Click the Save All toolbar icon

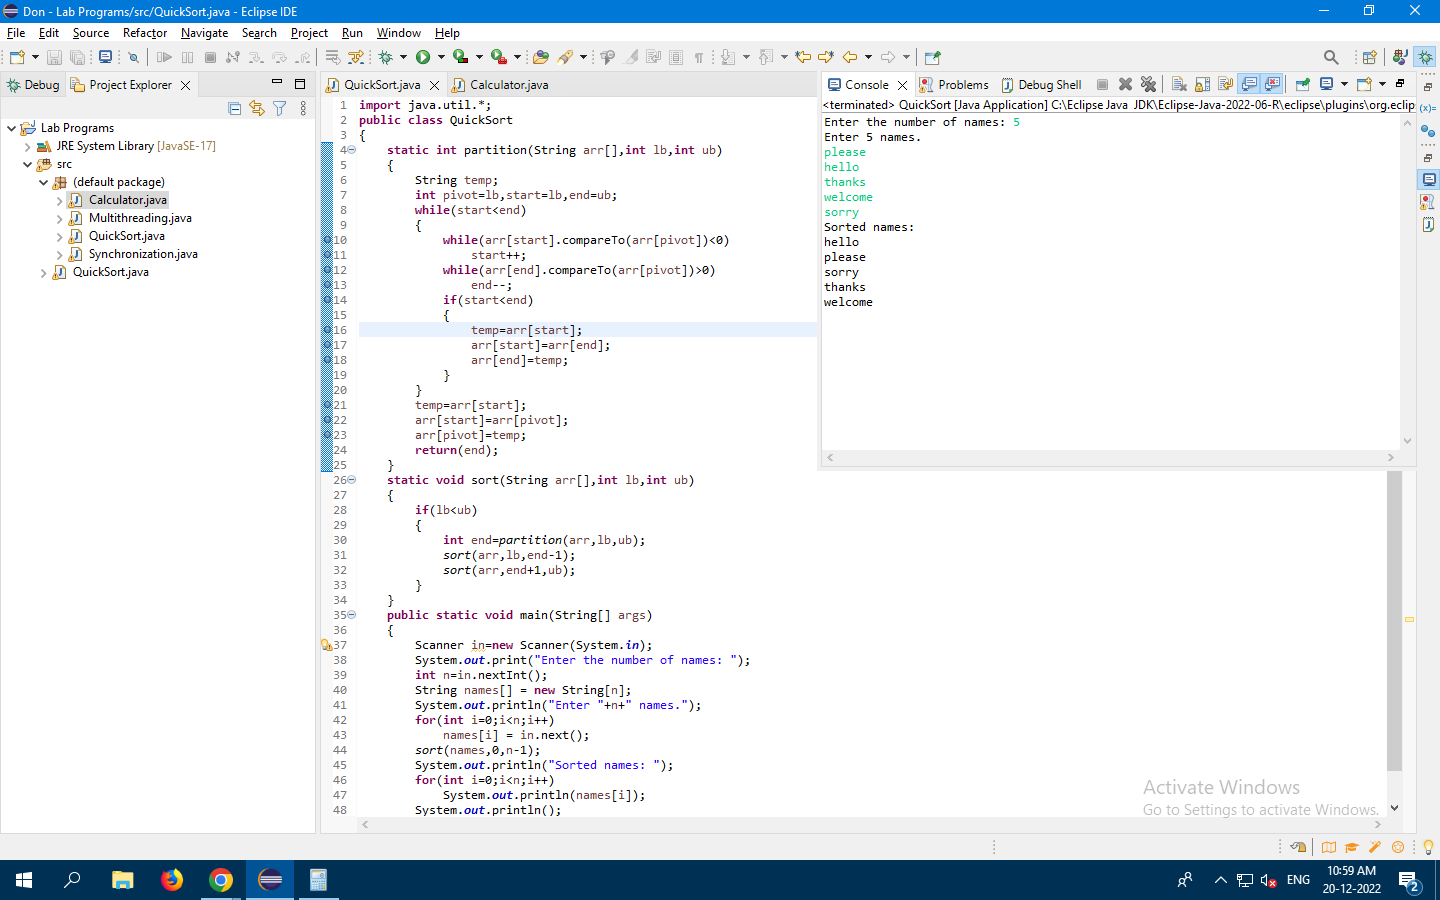(x=77, y=57)
